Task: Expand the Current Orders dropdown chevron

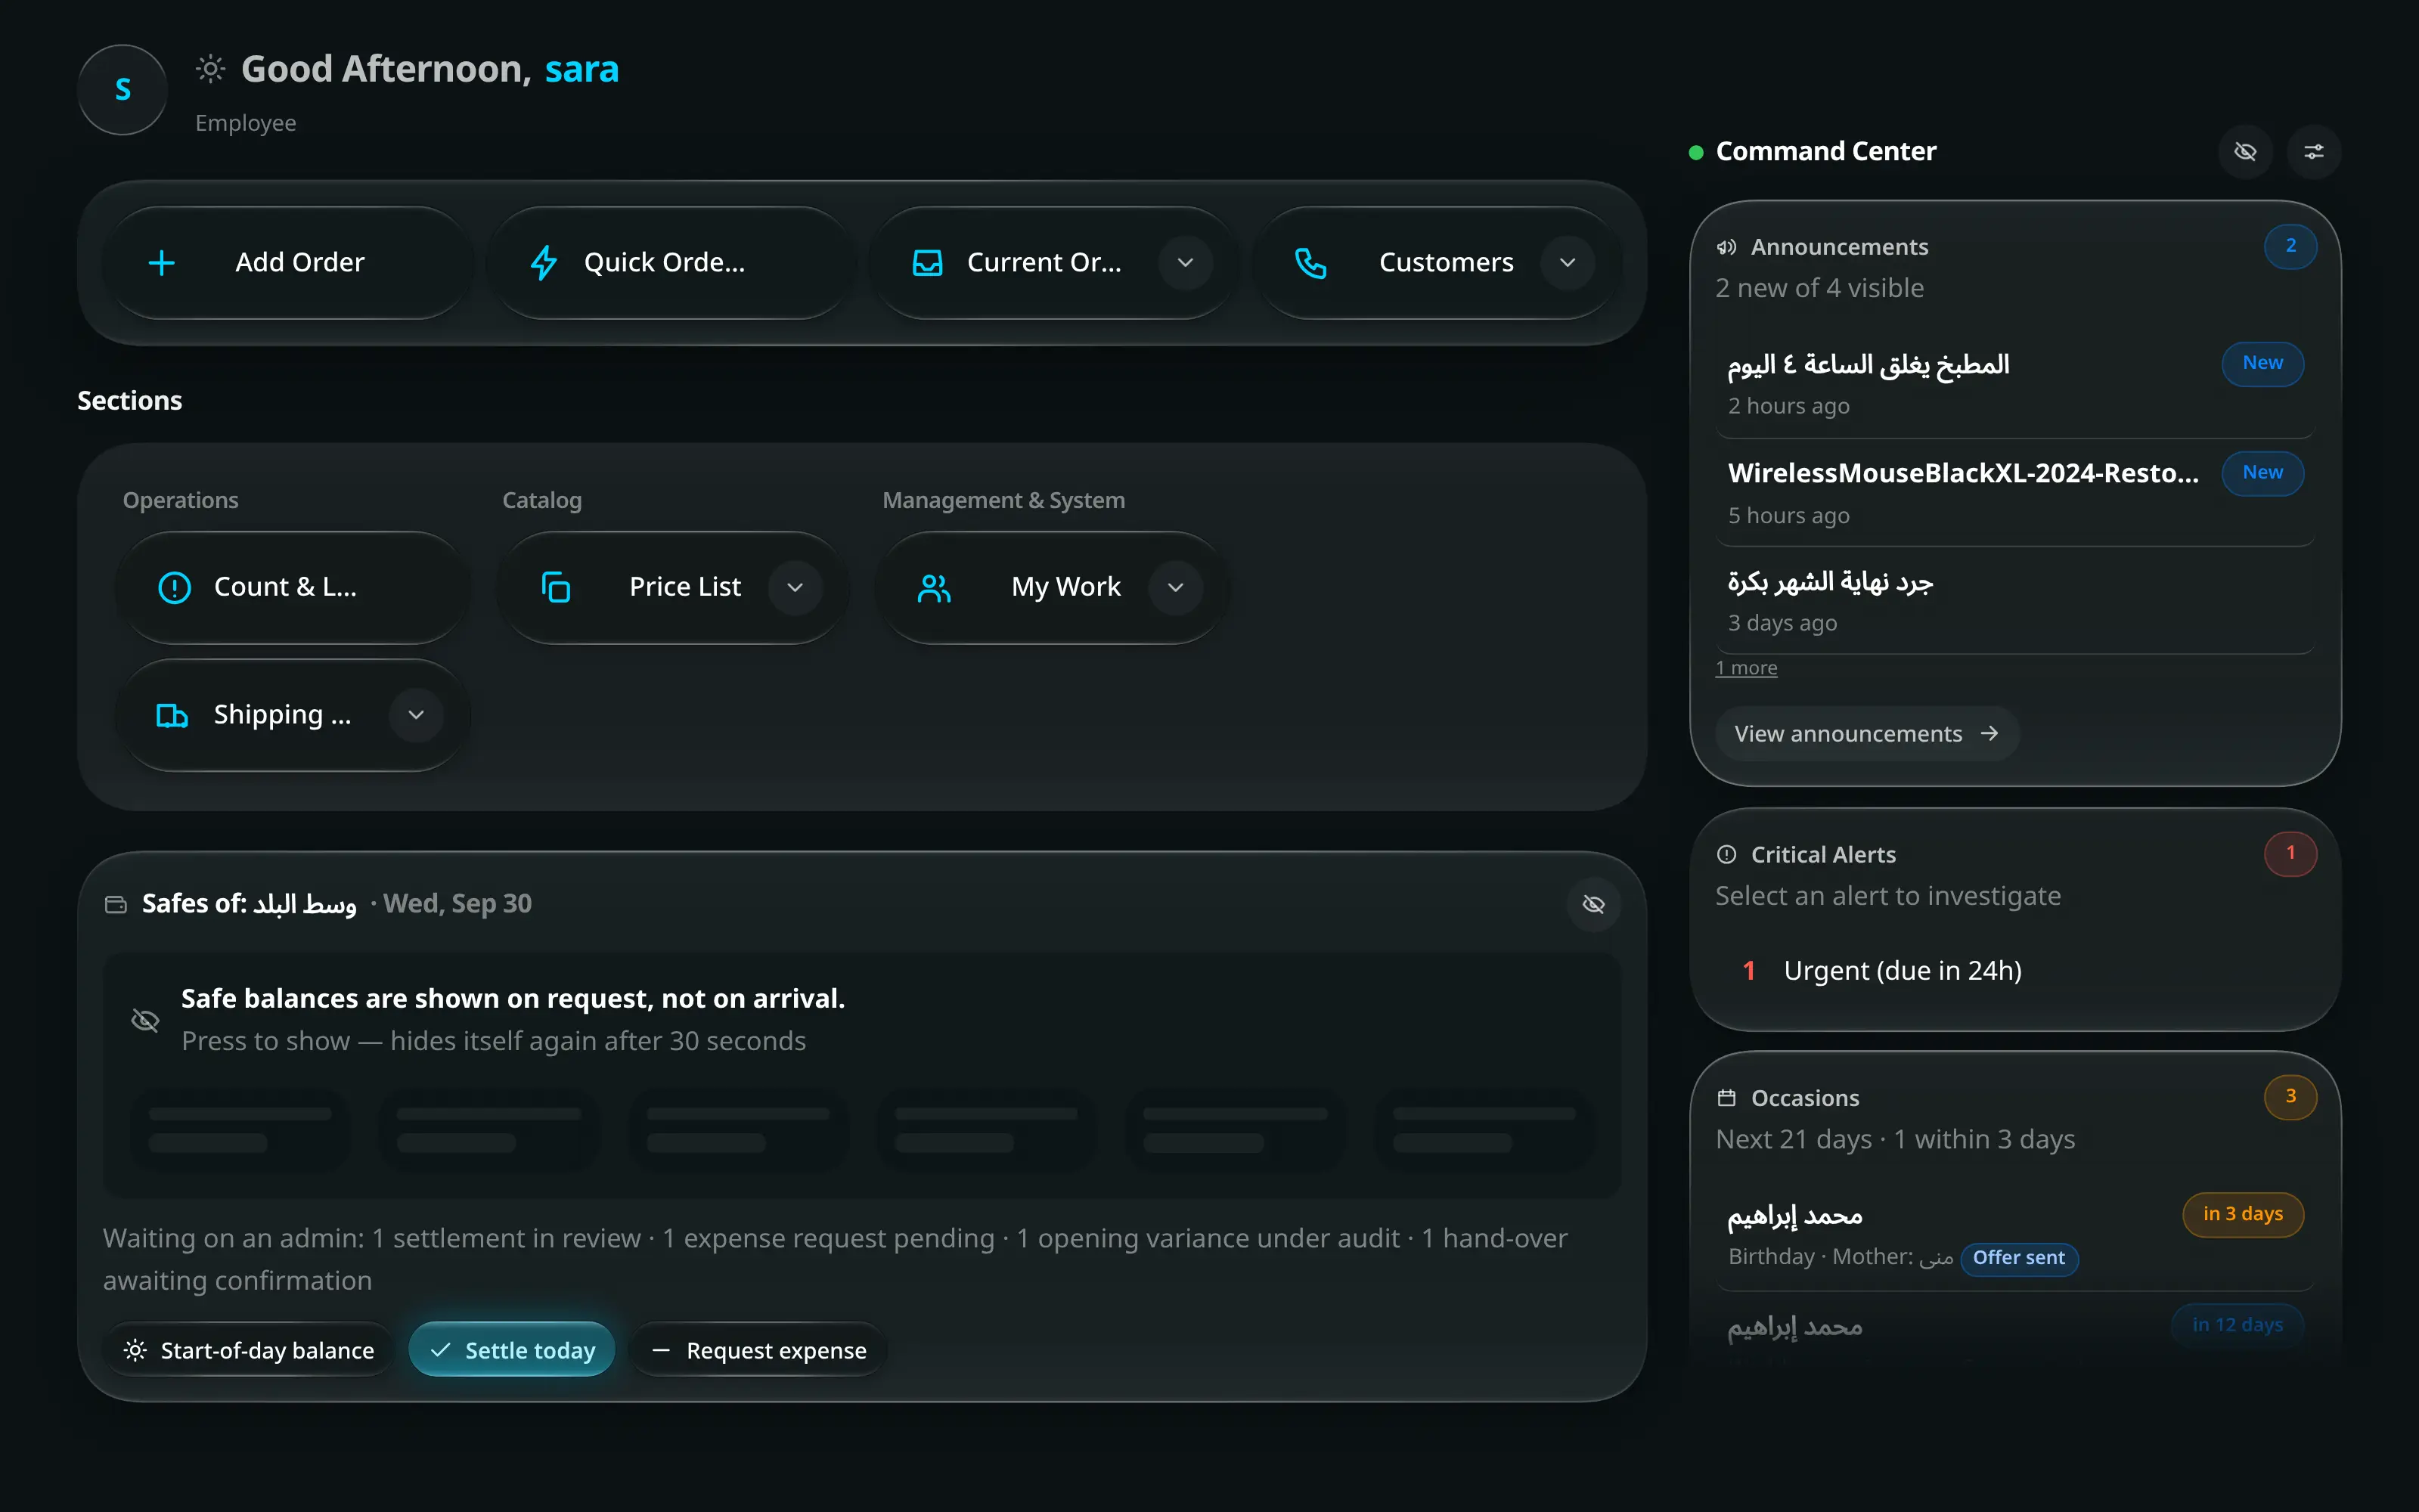Action: (x=1186, y=263)
